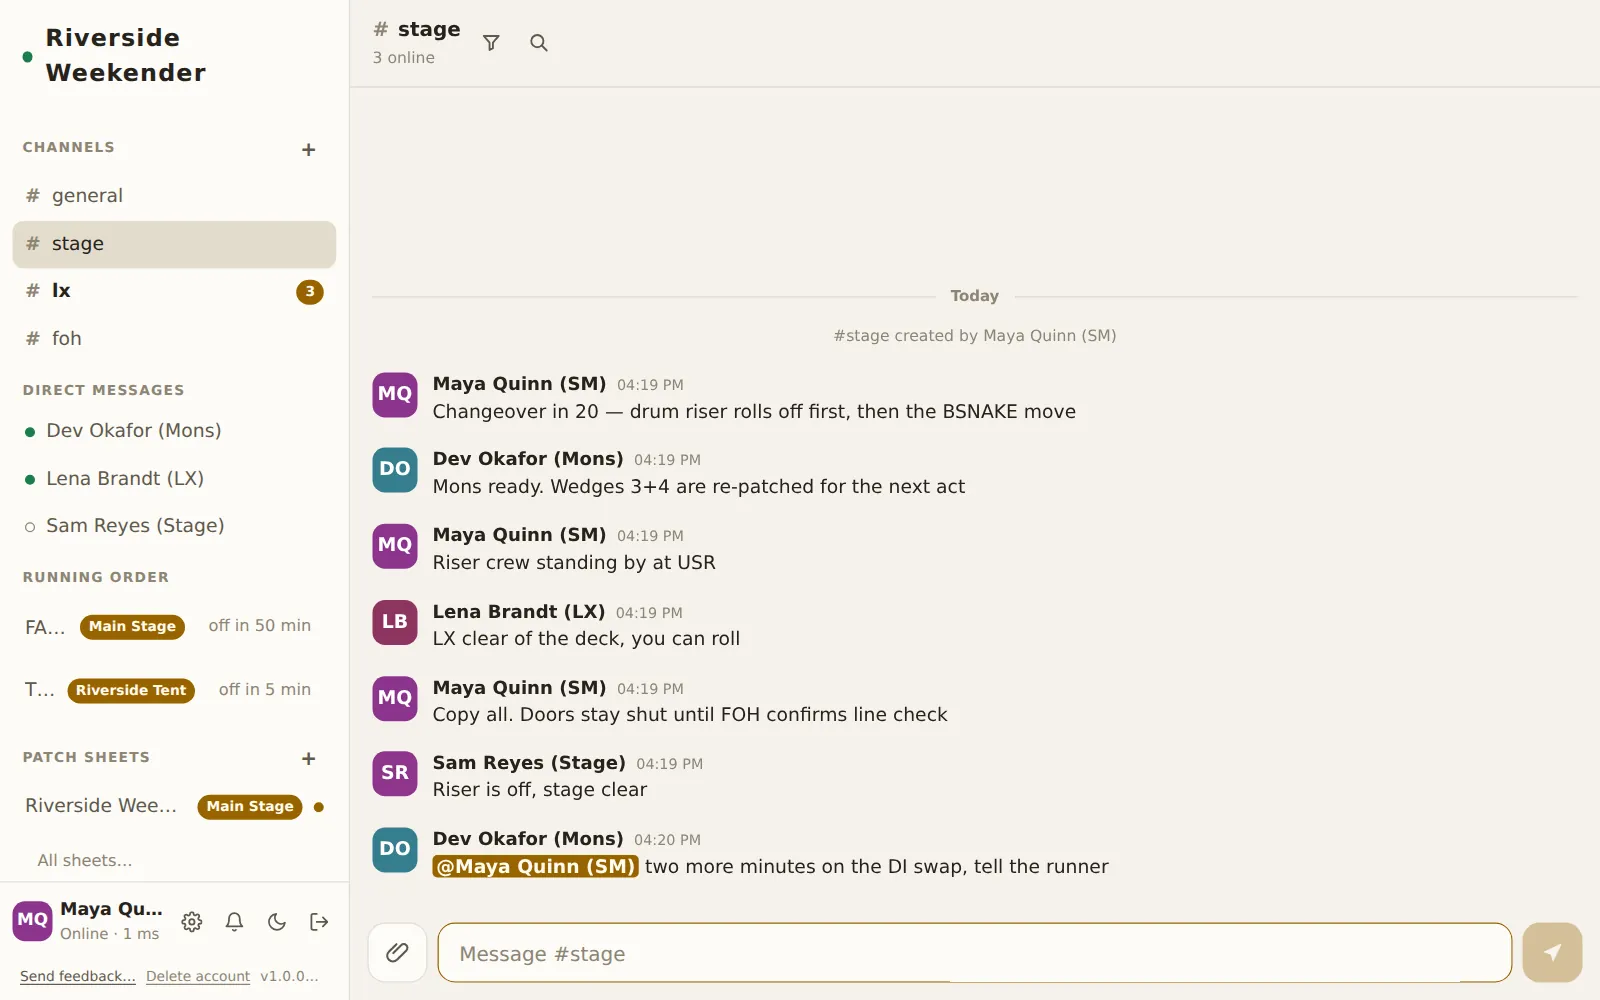Click the 'off in 5 min' running order text
The height and width of the screenshot is (1000, 1600).
pyautogui.click(x=265, y=690)
